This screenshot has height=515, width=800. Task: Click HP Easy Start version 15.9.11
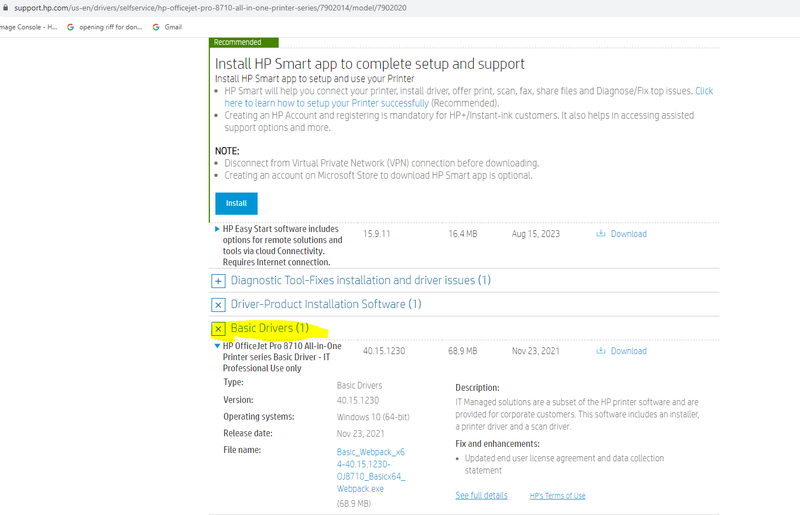pos(377,234)
